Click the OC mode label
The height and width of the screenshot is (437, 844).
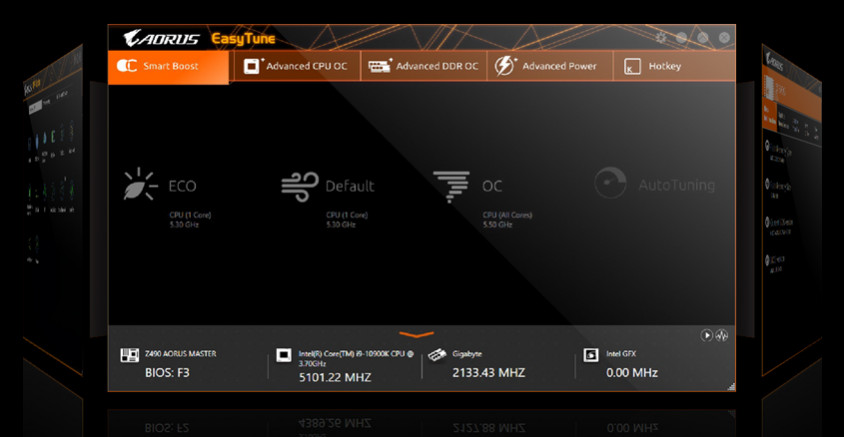point(492,186)
